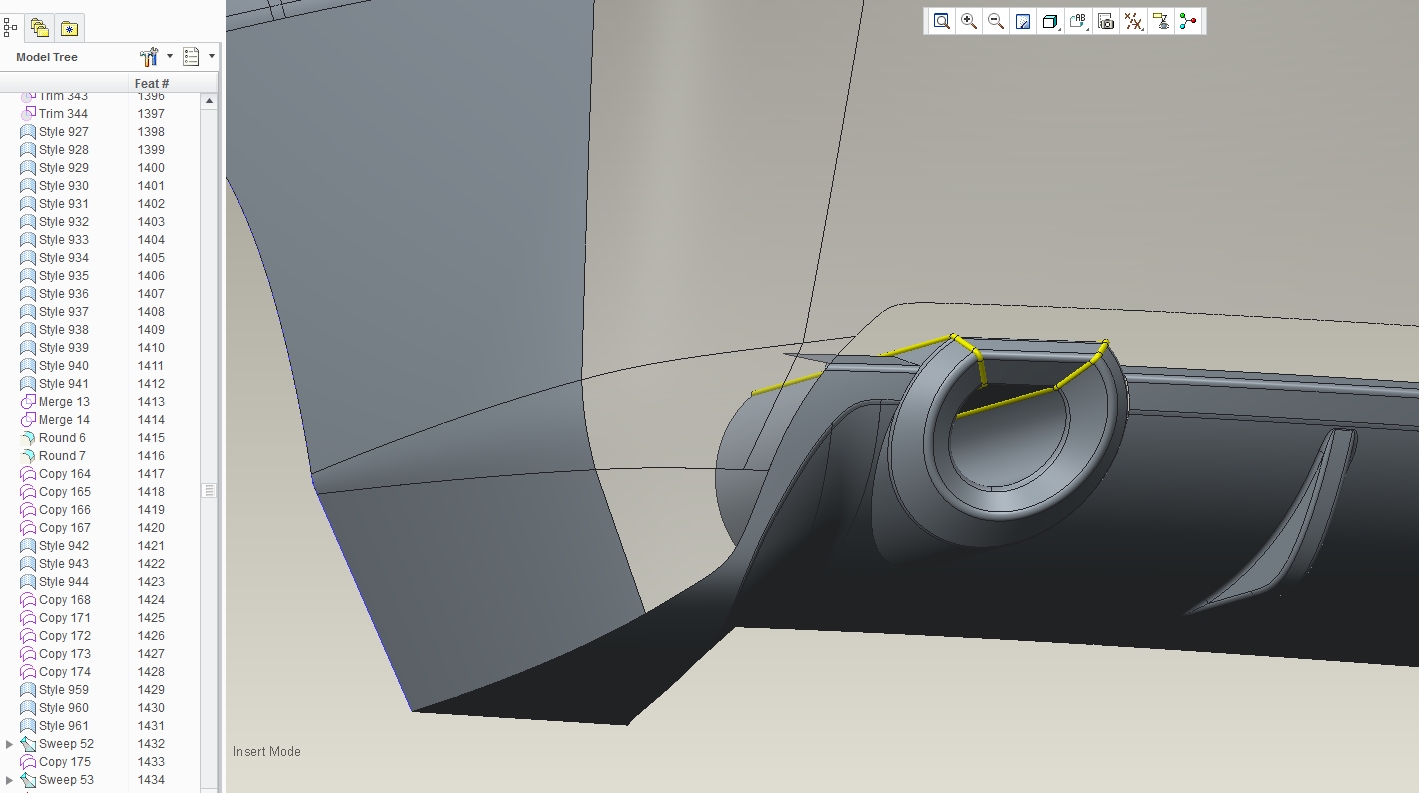Click the Model Tree panel title
Screen dimensions: 1419x793
click(47, 57)
